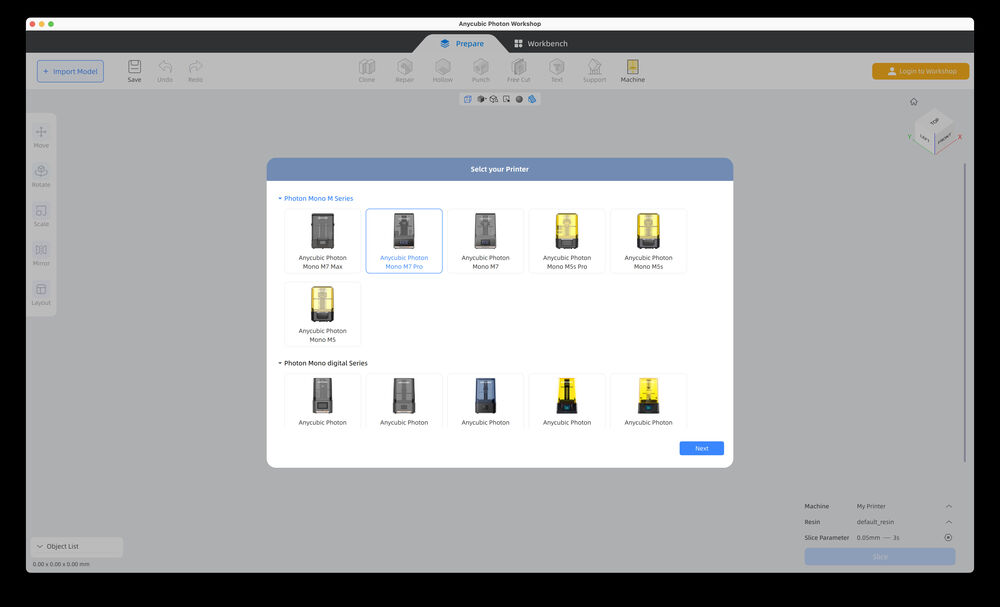The height and width of the screenshot is (607, 1000).
Task: Open the Hollow tool
Action: click(443, 71)
